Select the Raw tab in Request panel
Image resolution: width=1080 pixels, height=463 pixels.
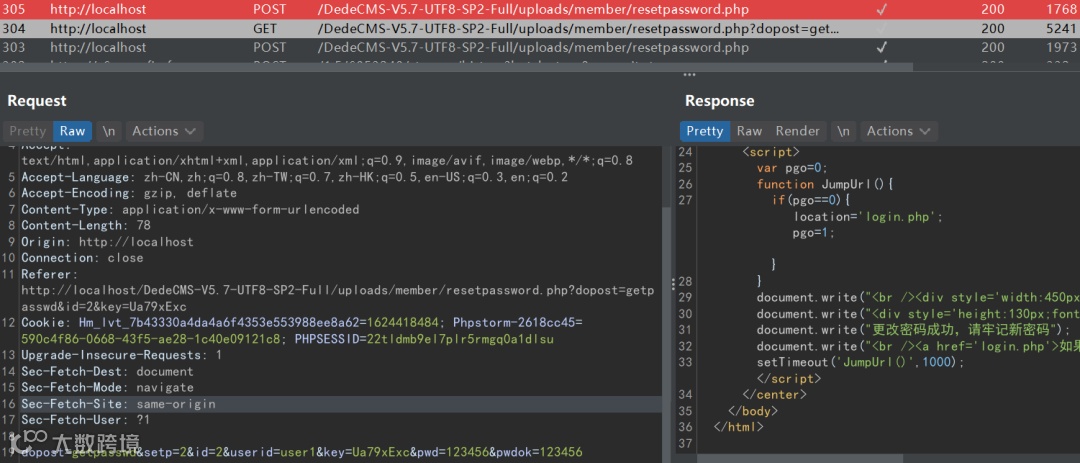click(x=72, y=131)
